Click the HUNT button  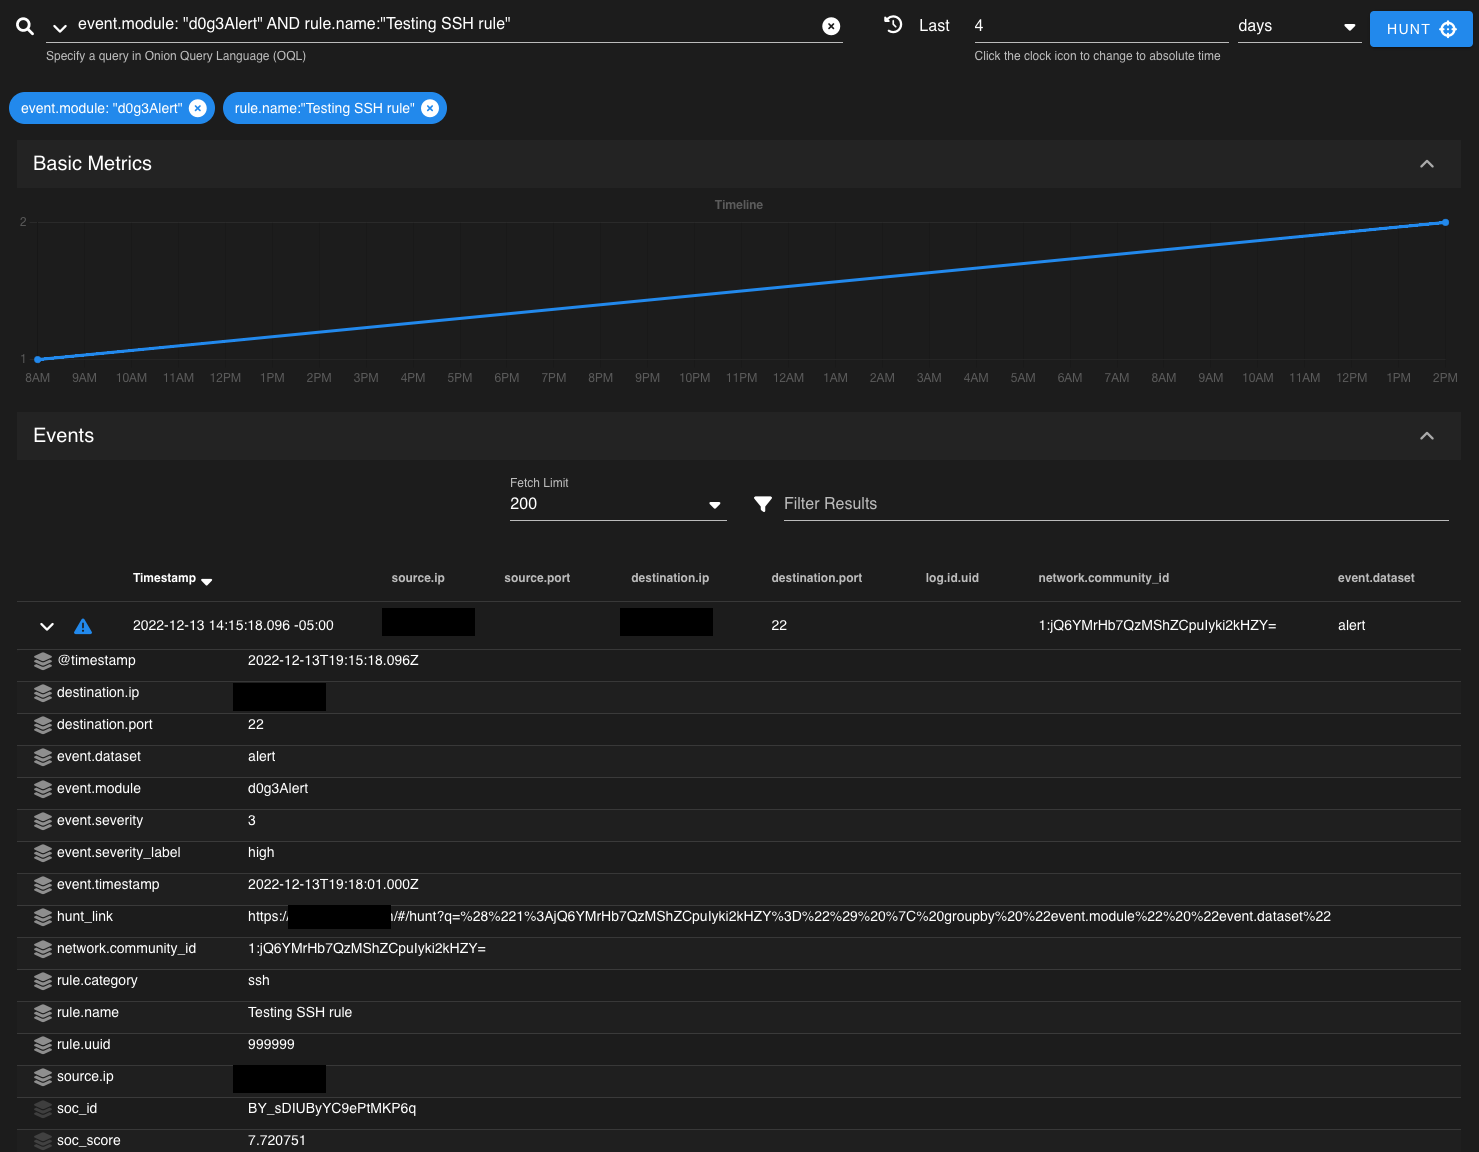tap(1421, 29)
